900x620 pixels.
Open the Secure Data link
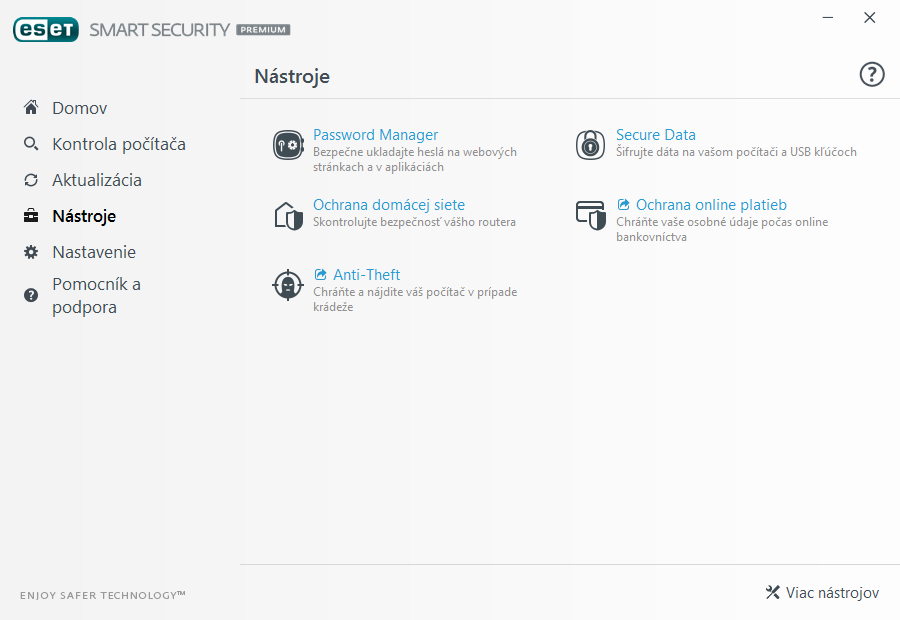655,135
